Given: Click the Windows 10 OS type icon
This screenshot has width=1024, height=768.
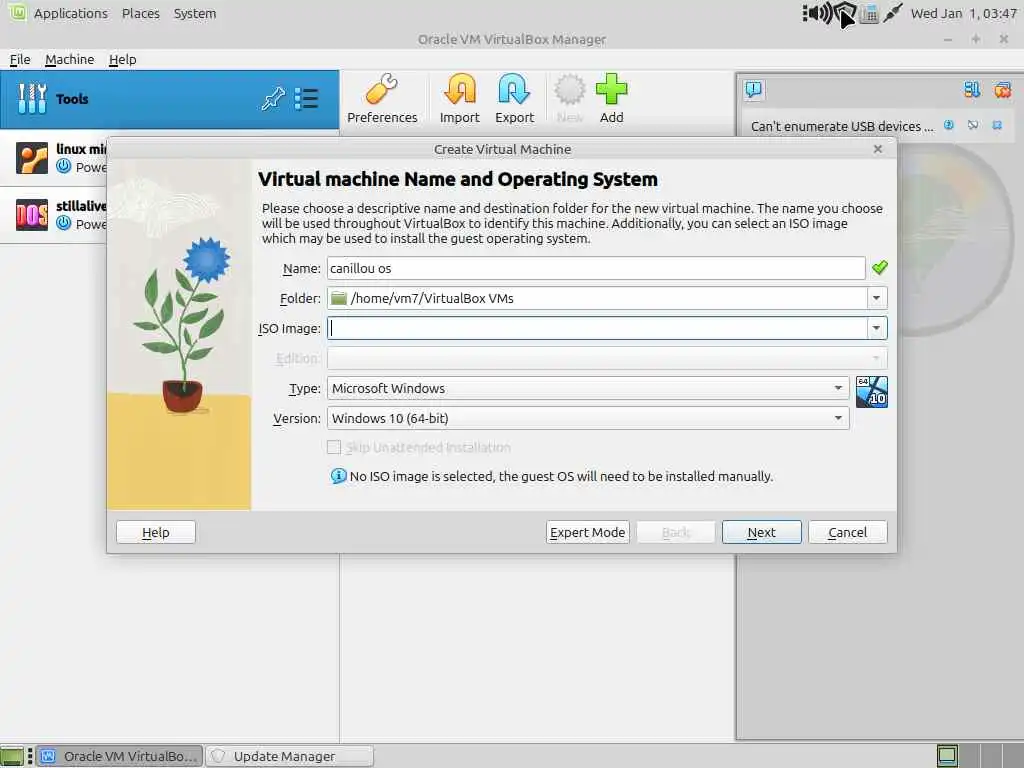Looking at the screenshot, I should 872,392.
